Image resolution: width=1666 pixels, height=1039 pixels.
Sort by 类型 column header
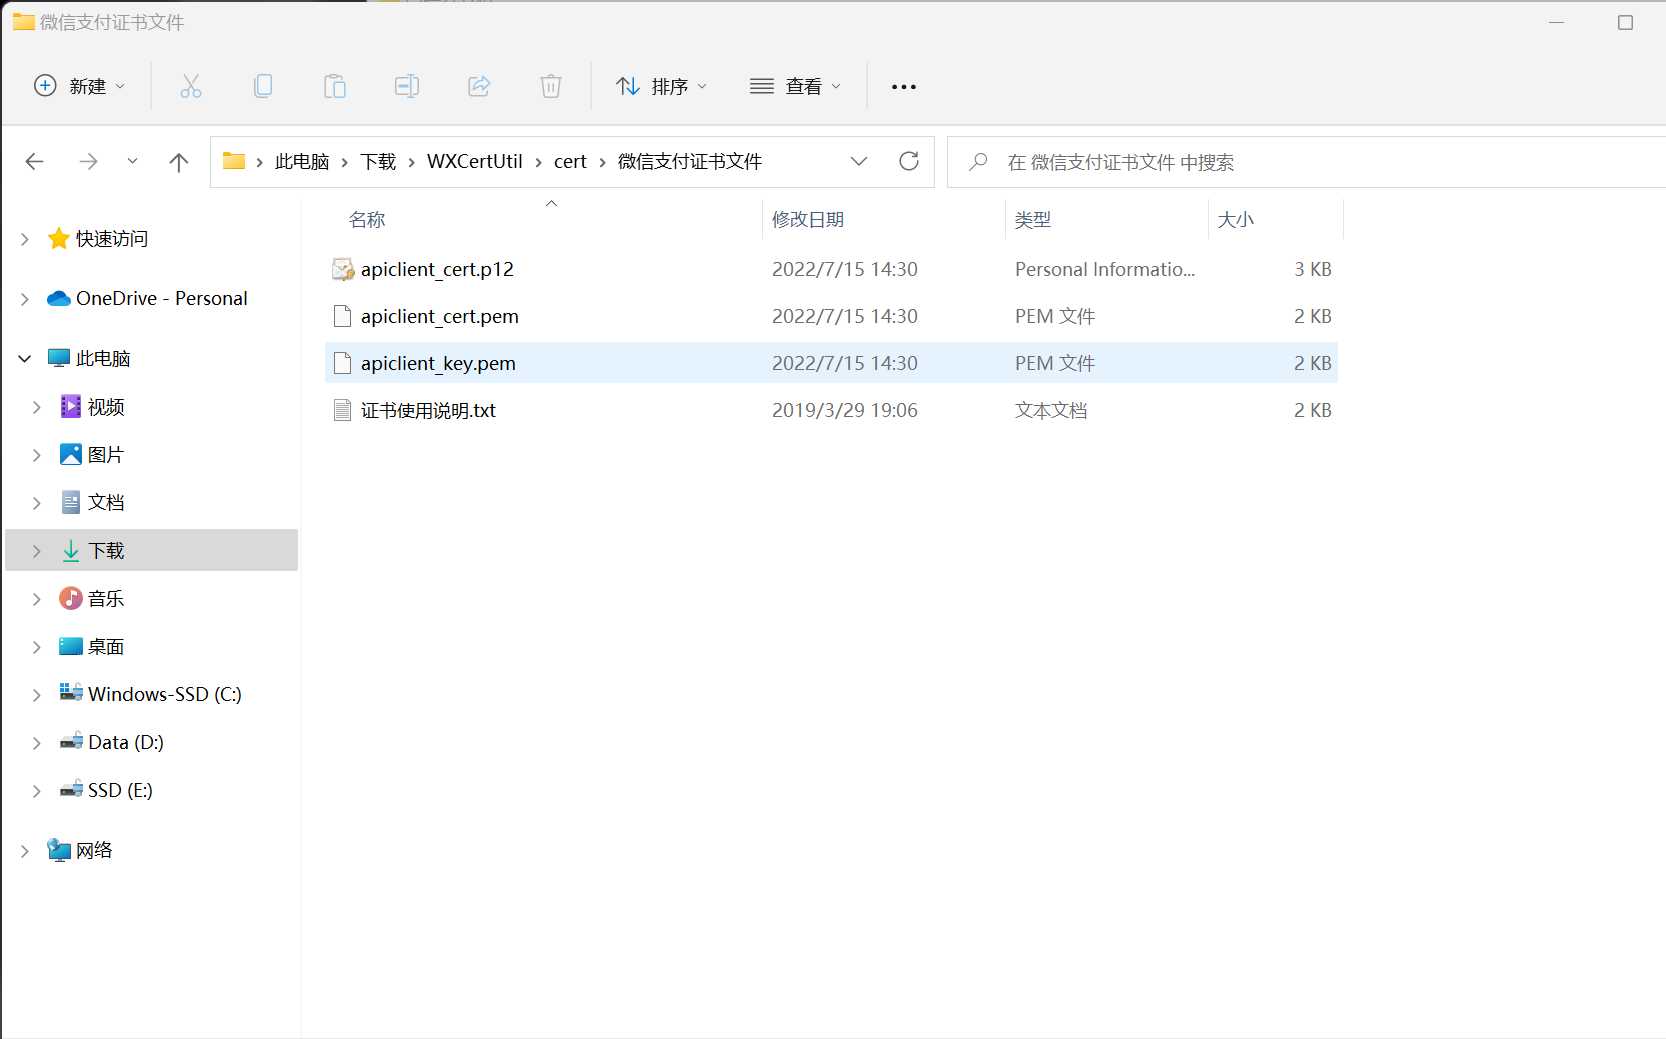(1107, 219)
